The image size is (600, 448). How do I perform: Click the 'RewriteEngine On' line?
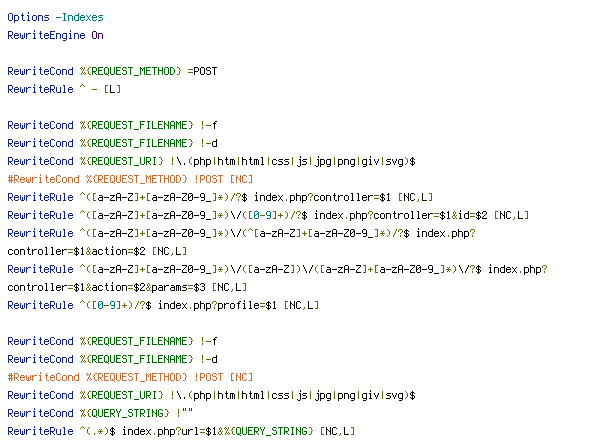[x=55, y=35]
